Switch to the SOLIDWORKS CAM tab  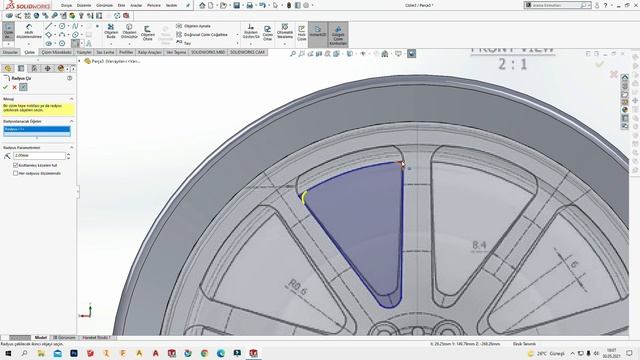[247, 52]
